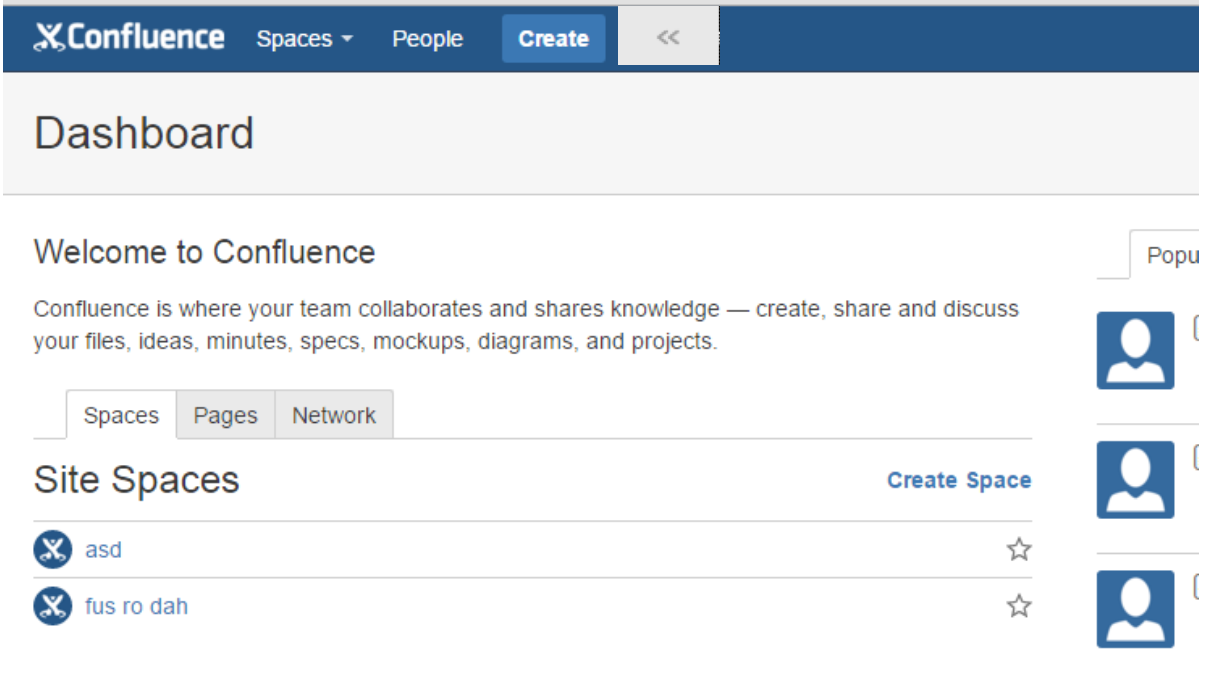Click the asd space logo icon
Viewport: 1206px width, 680px height.
tap(53, 549)
